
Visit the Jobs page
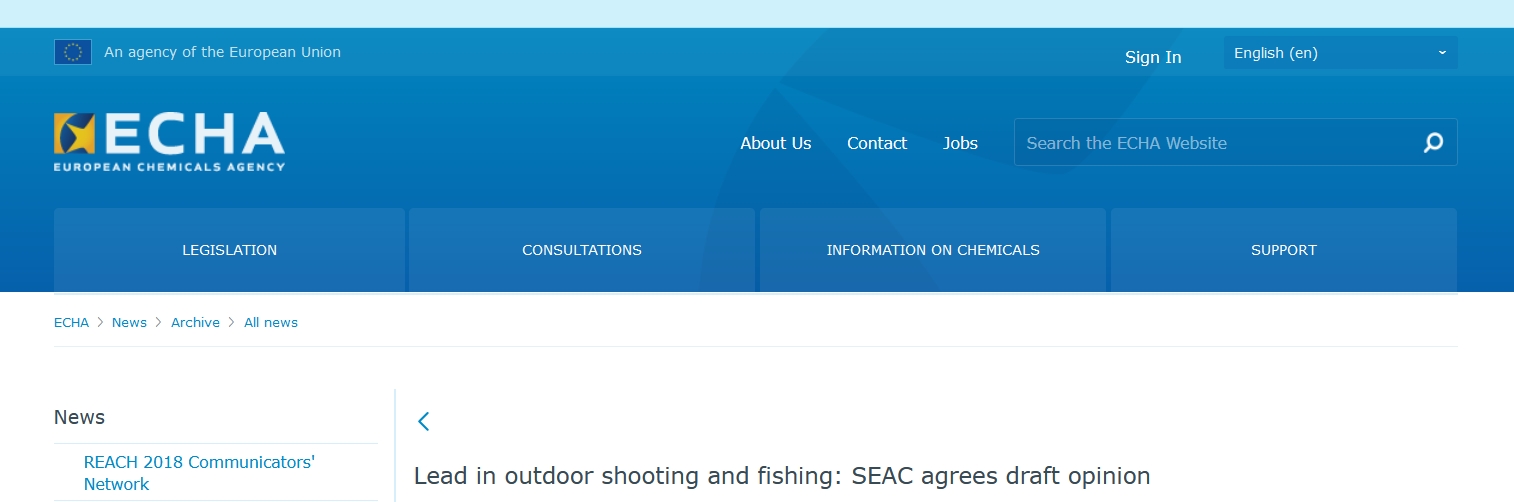[960, 143]
